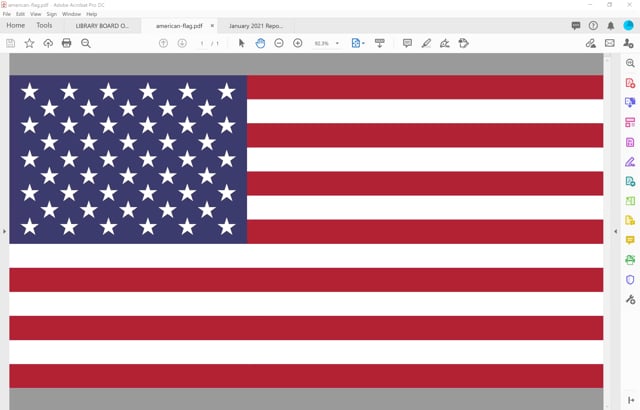Open the View menu
This screenshot has height=410, width=640.
(x=36, y=14)
